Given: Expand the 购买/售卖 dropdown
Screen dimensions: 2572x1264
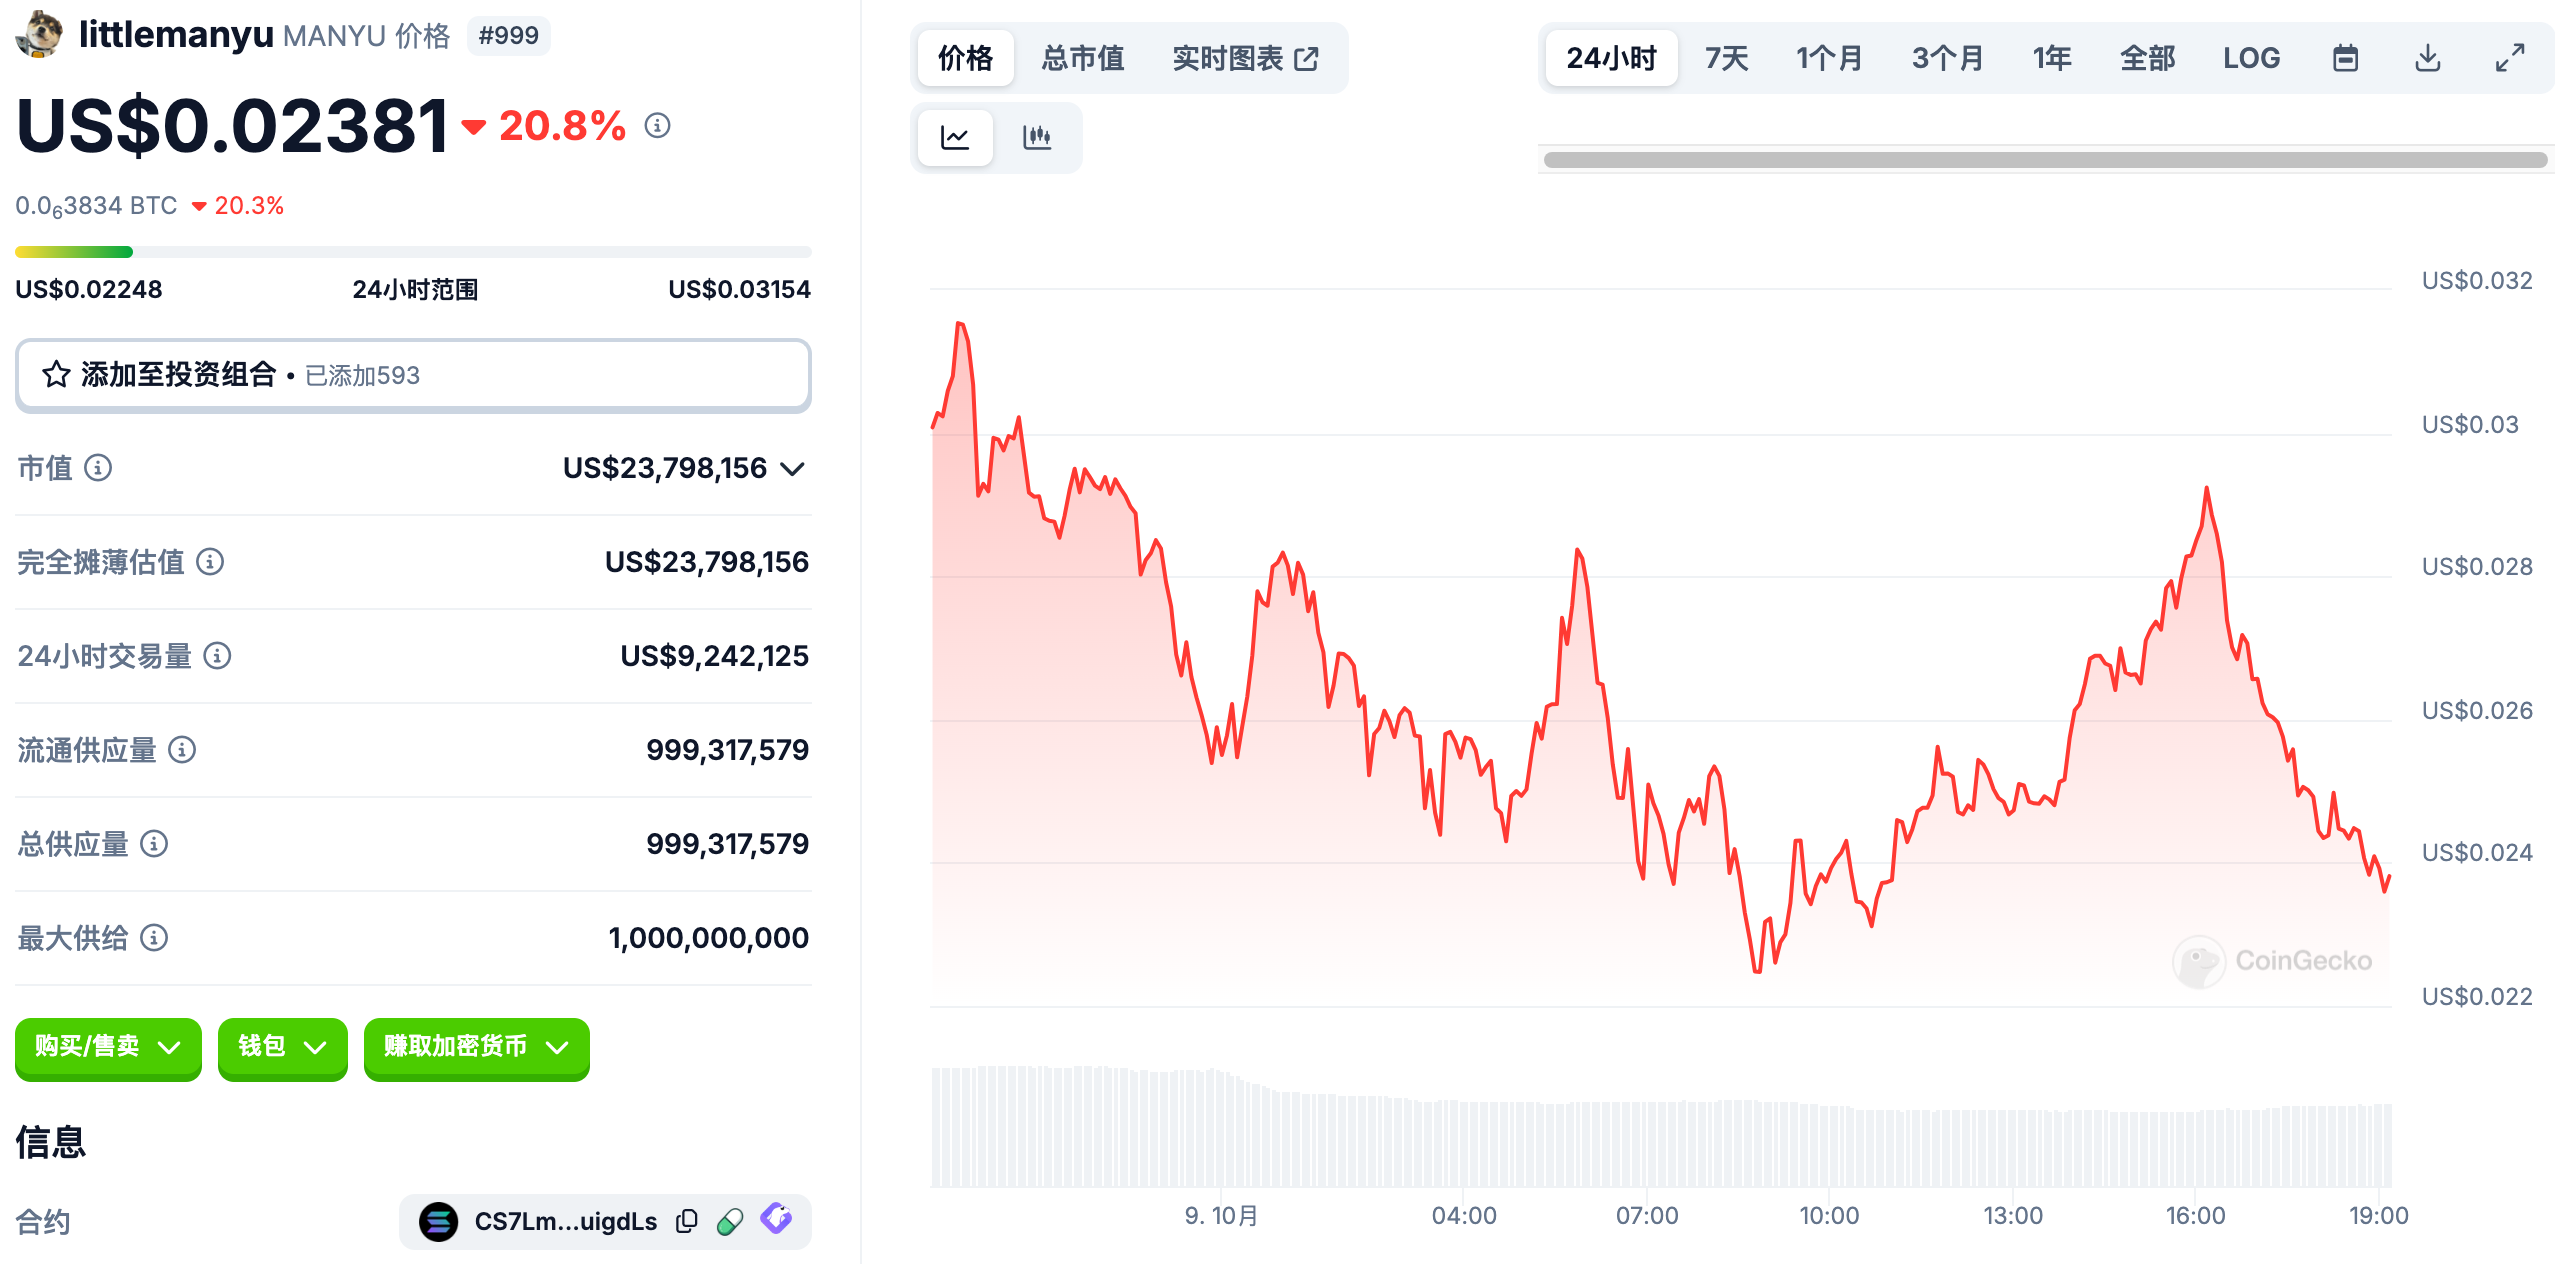Looking at the screenshot, I should [108, 1047].
